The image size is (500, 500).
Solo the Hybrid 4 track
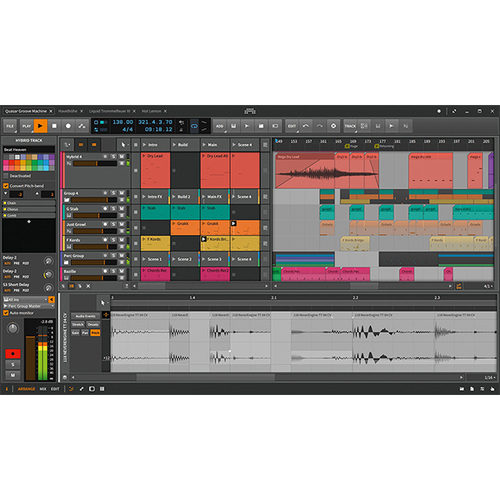pyautogui.click(x=113, y=156)
